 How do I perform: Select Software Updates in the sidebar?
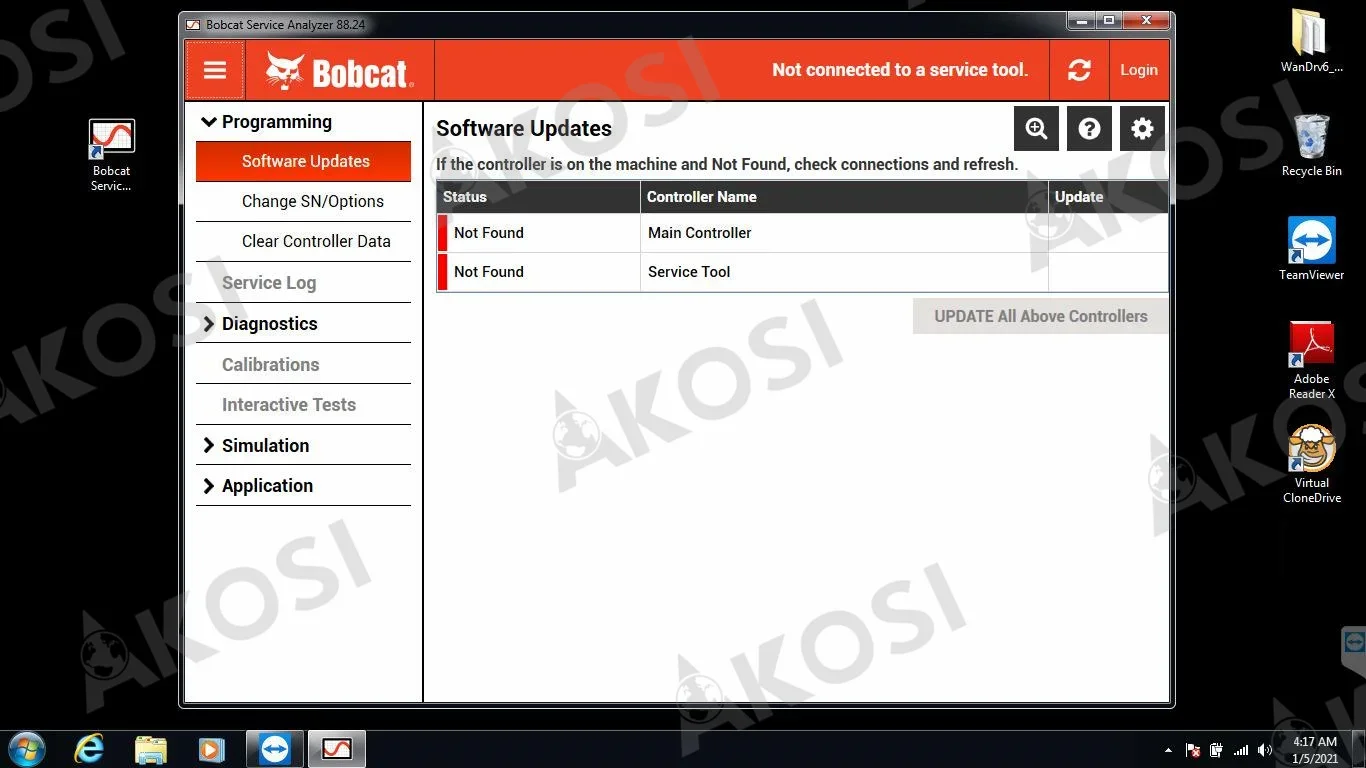point(303,161)
